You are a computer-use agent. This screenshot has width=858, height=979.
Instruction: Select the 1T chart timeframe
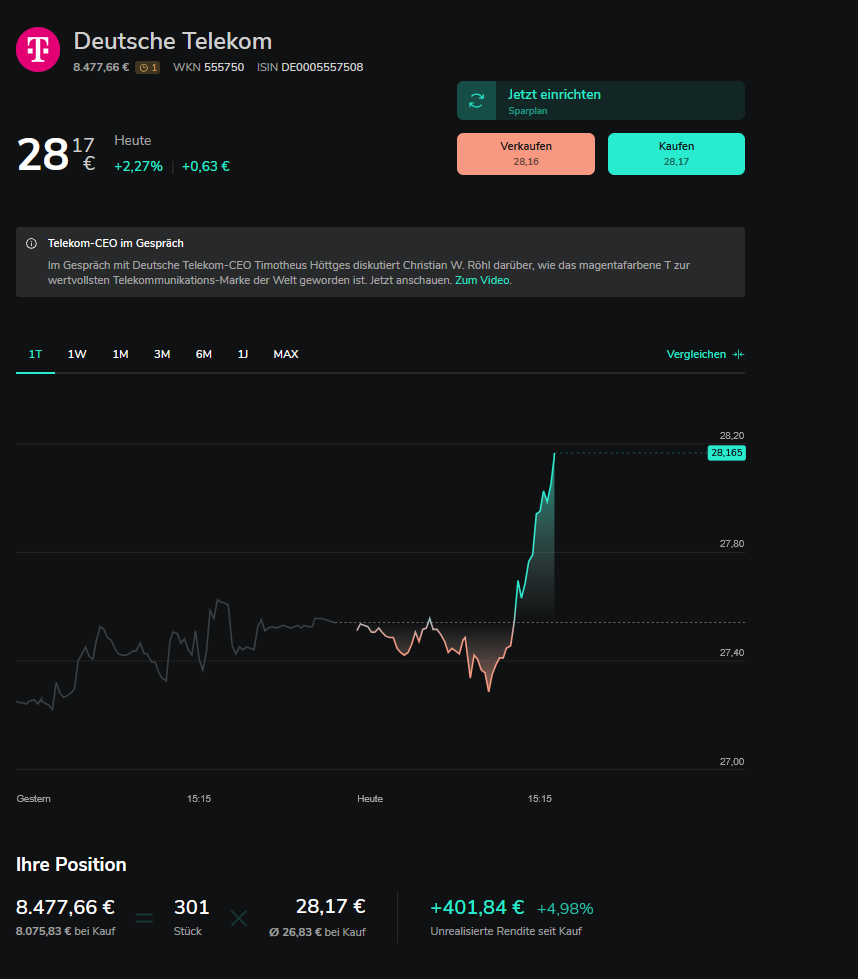35,354
